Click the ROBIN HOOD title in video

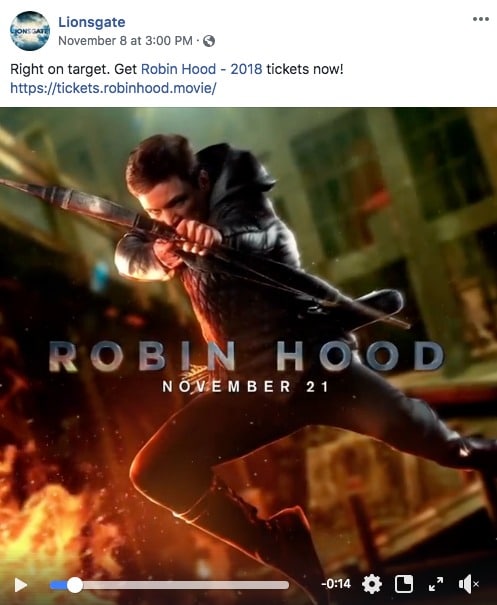(247, 357)
